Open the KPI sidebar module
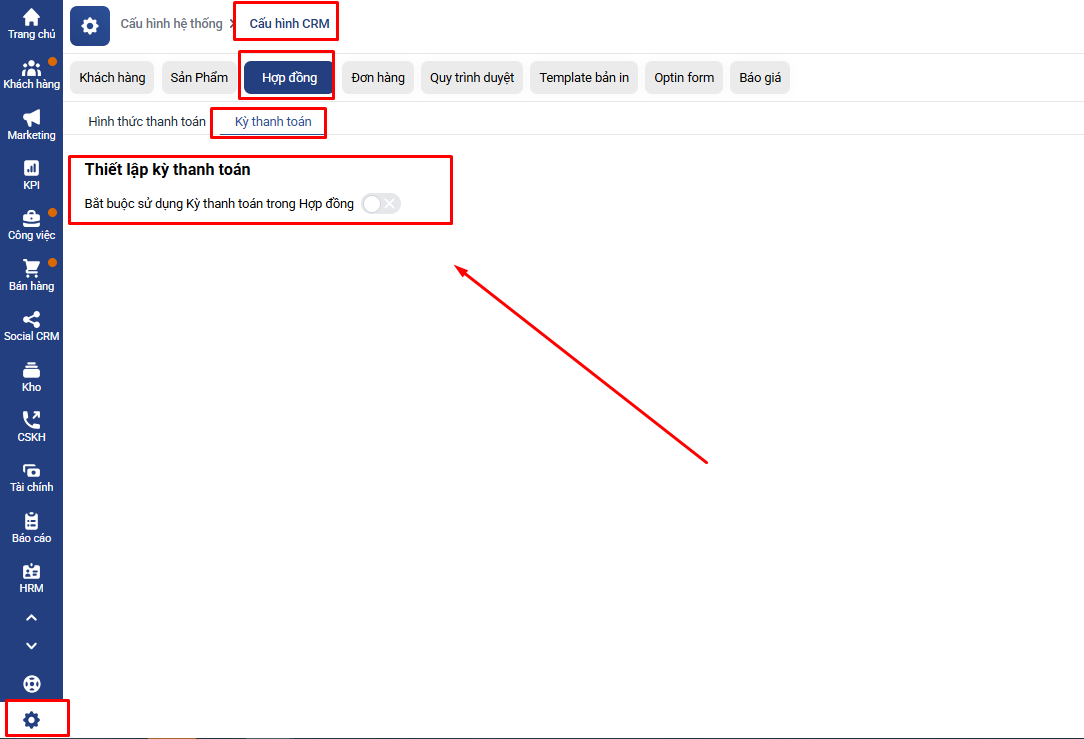 point(31,175)
